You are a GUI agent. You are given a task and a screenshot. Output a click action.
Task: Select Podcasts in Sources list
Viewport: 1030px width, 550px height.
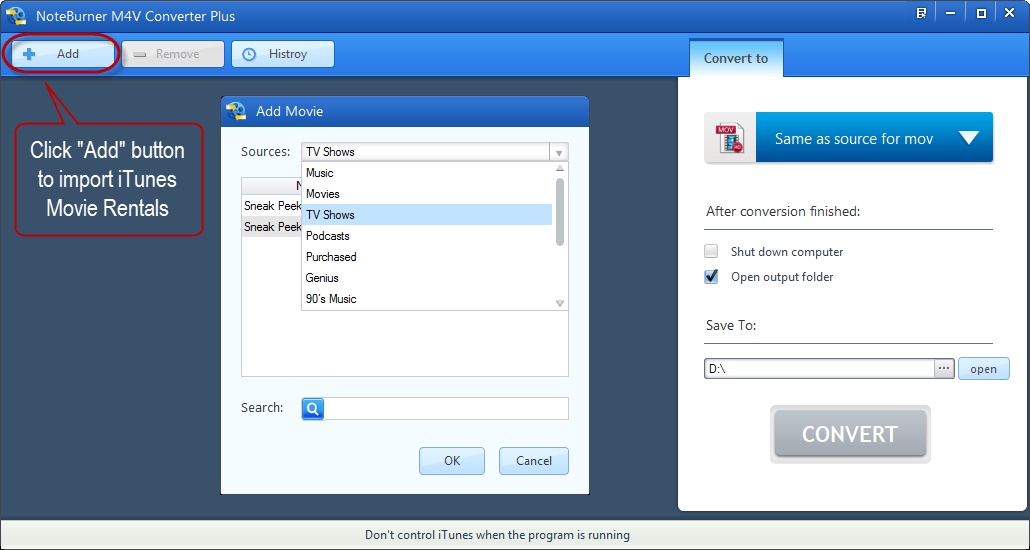[426, 236]
